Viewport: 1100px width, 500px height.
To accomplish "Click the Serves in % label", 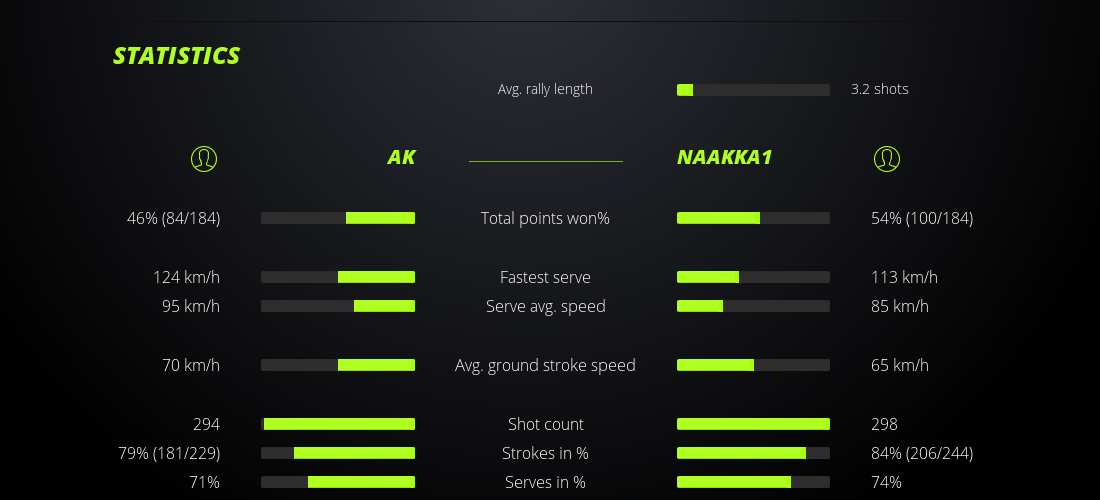I will (545, 482).
